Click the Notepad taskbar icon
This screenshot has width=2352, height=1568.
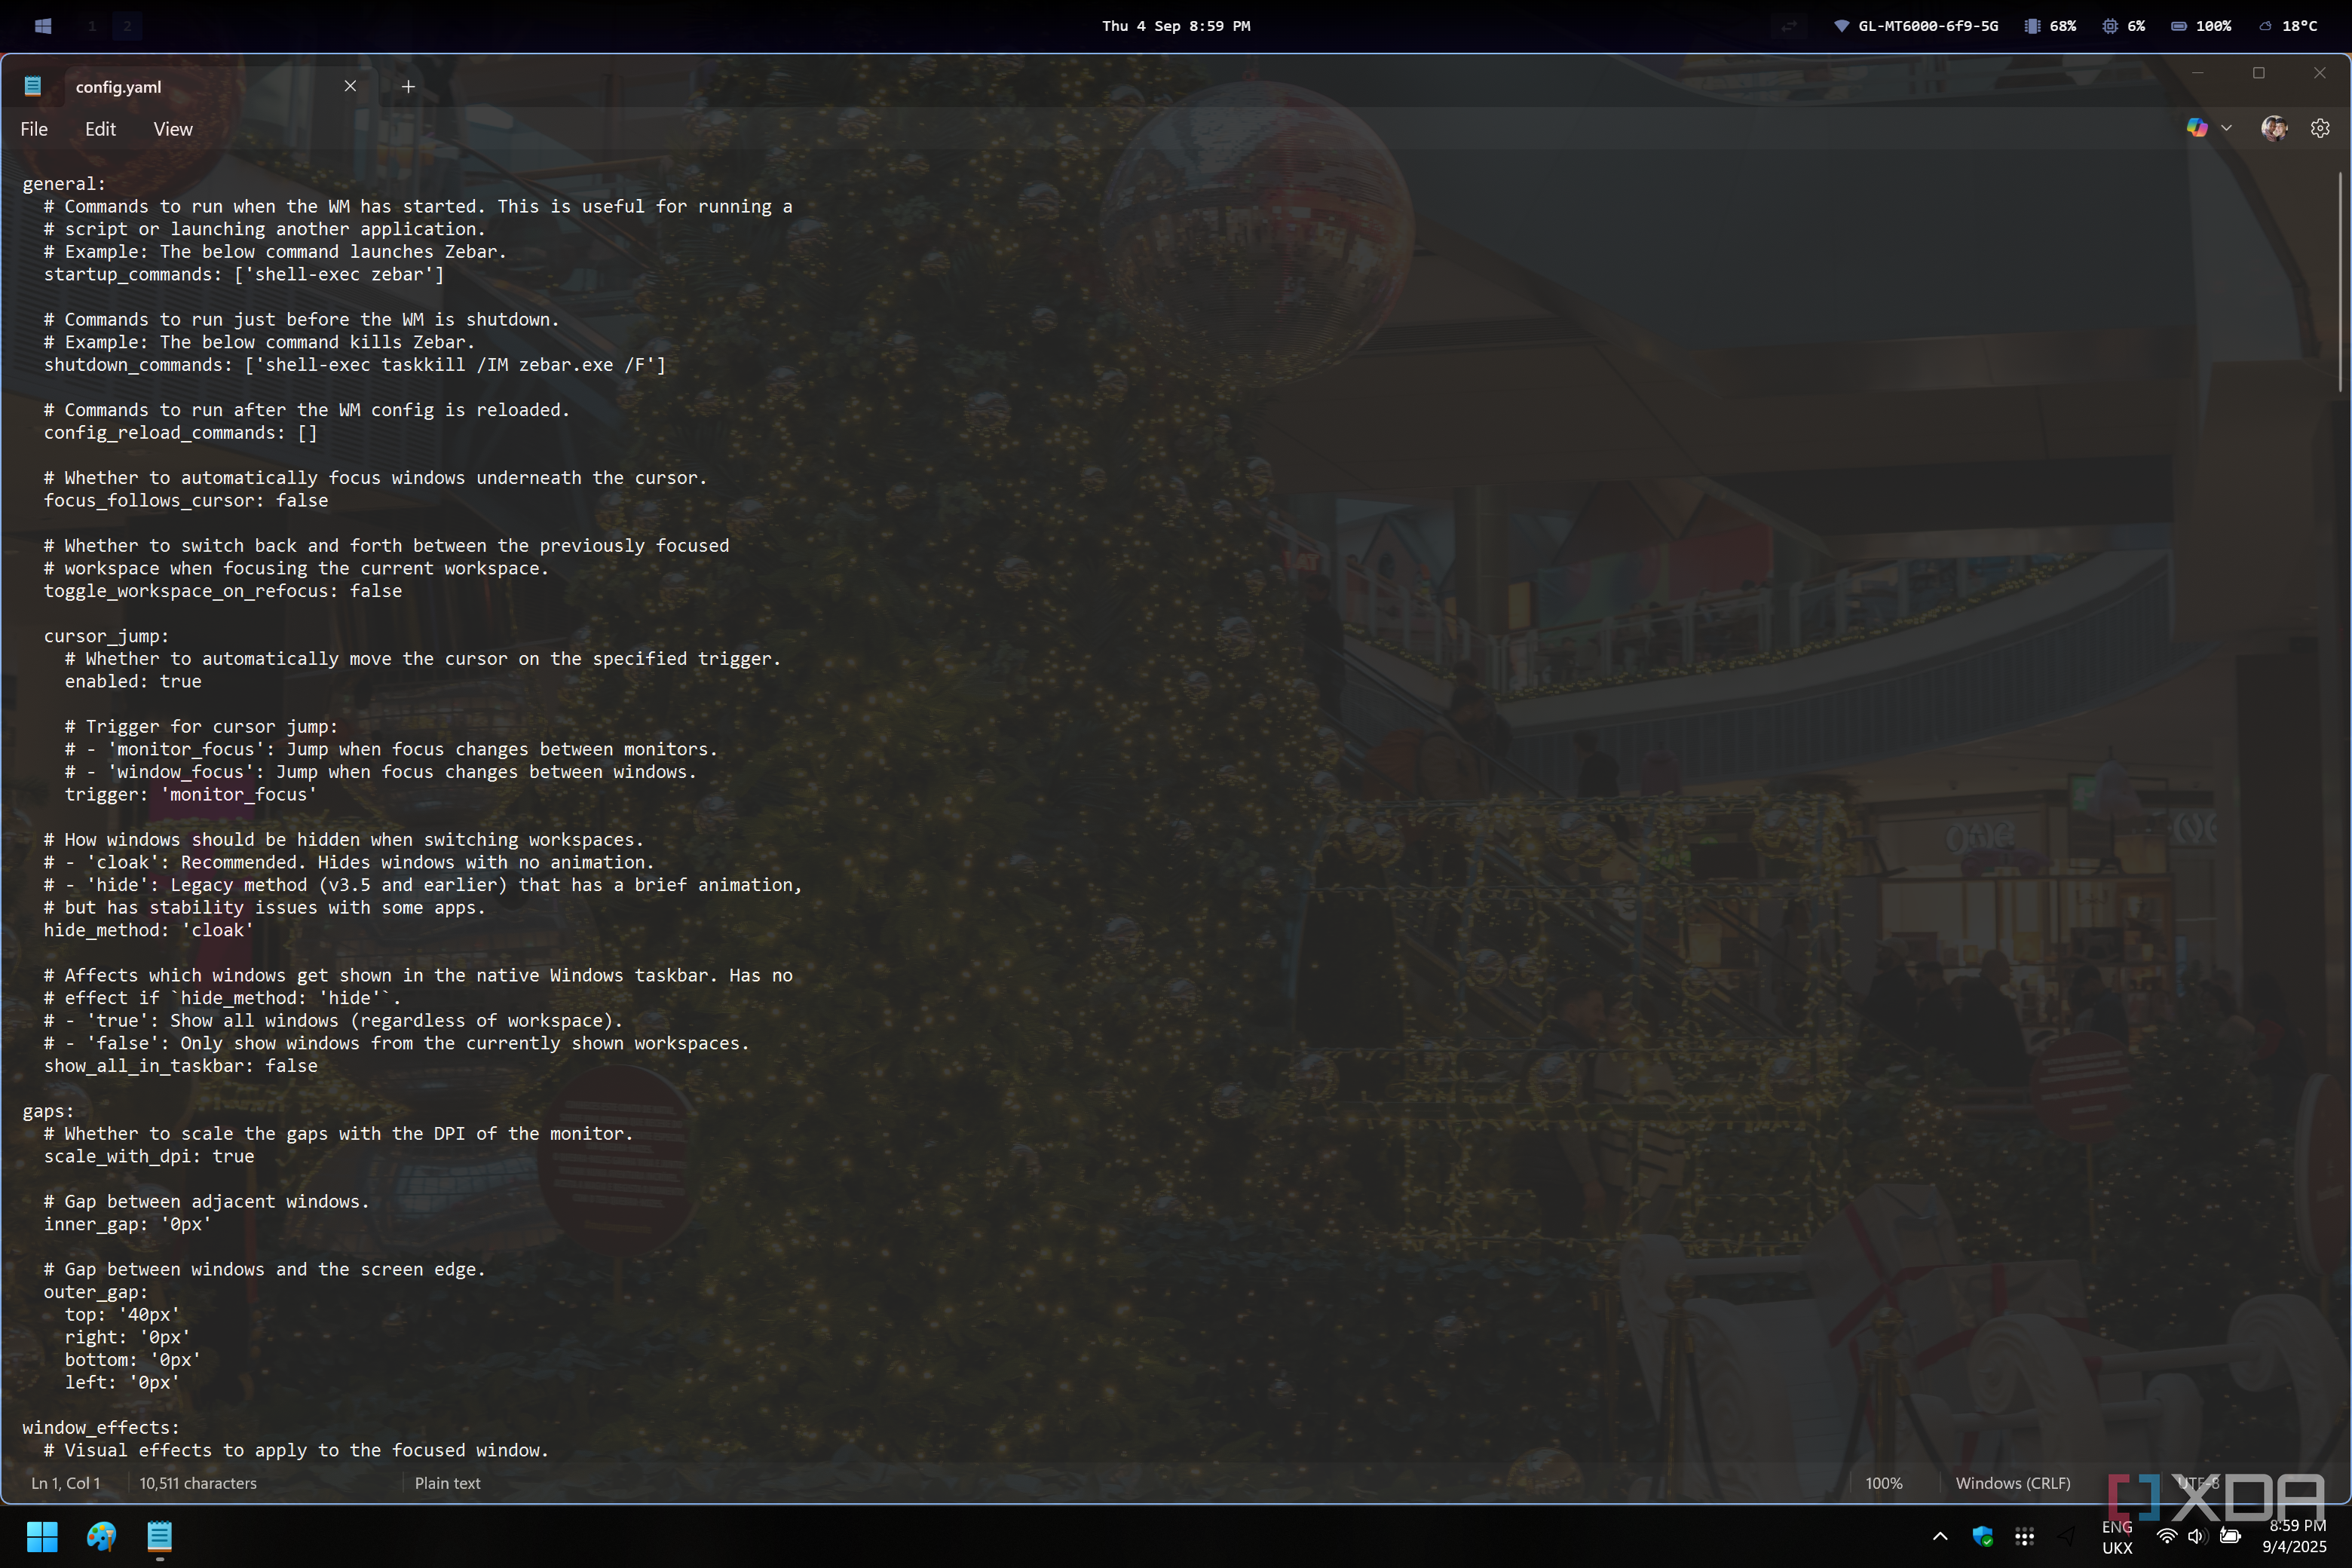[x=160, y=1536]
